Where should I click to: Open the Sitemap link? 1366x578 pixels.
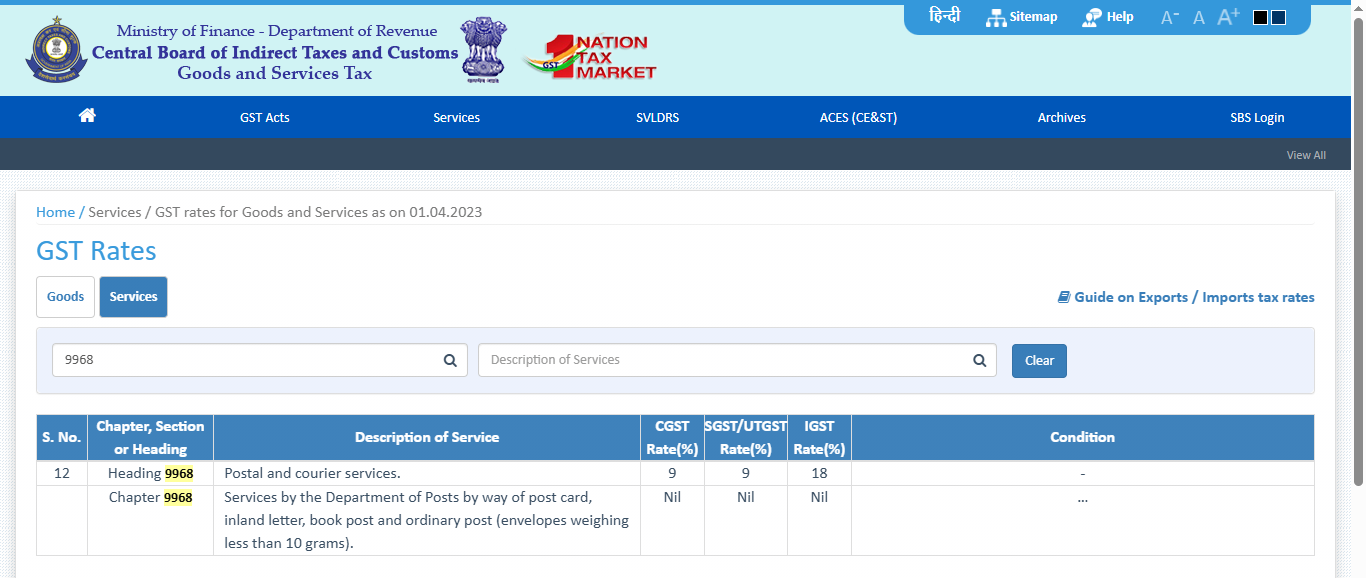[x=1021, y=17]
